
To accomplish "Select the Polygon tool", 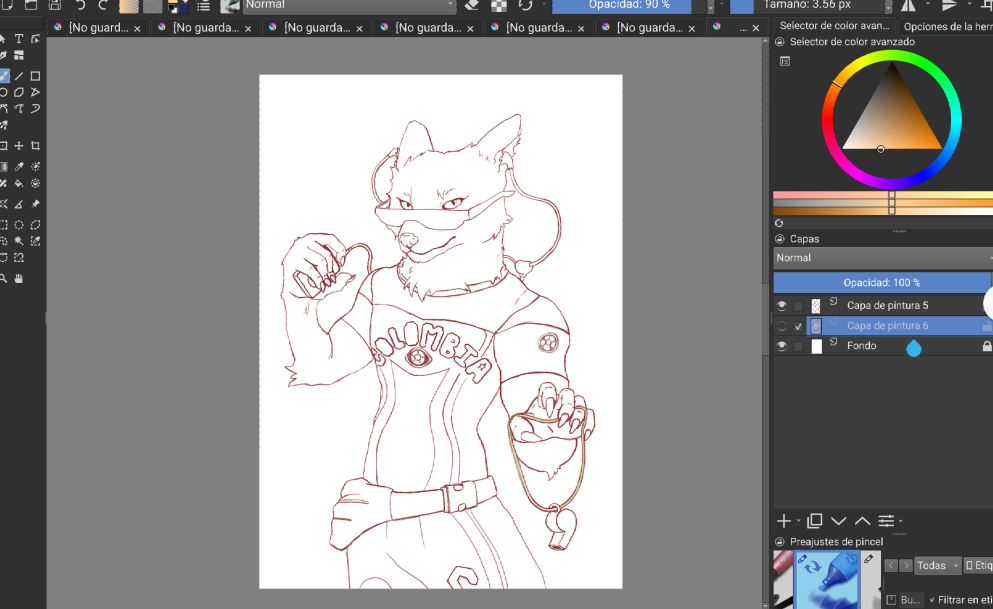I will (19, 92).
